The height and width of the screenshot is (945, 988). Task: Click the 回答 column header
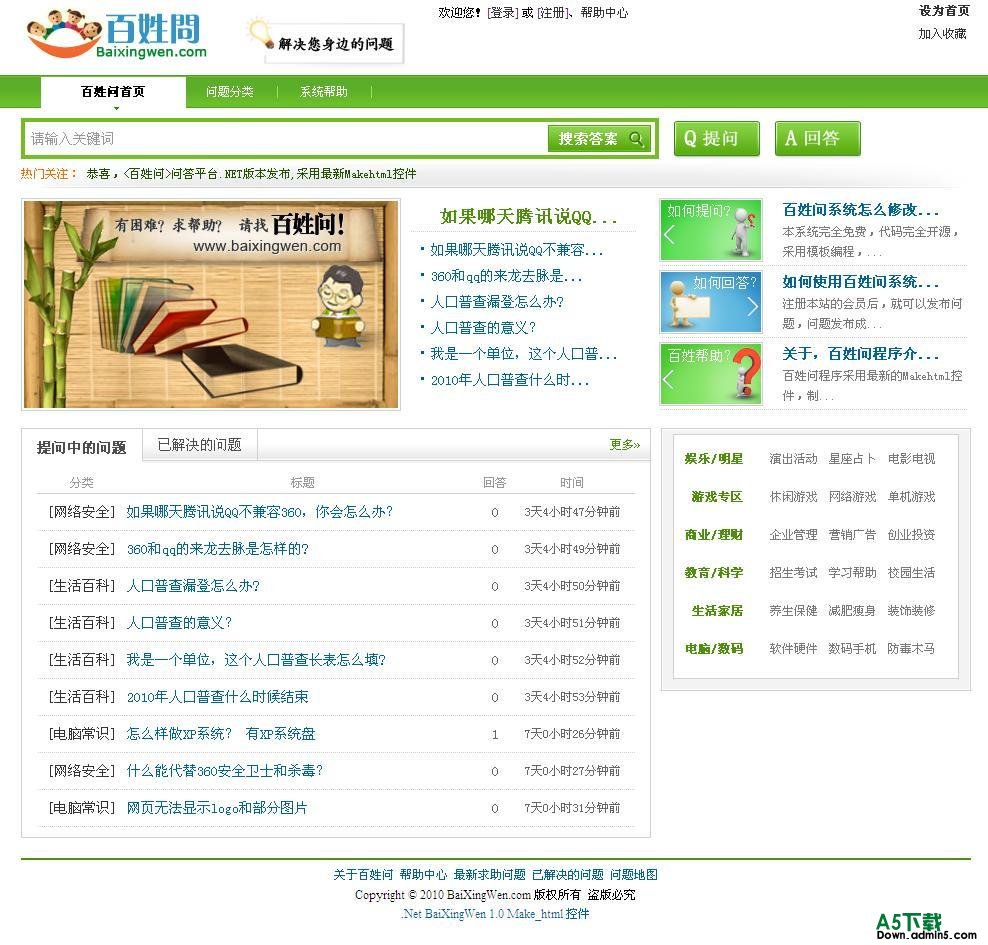tap(495, 483)
